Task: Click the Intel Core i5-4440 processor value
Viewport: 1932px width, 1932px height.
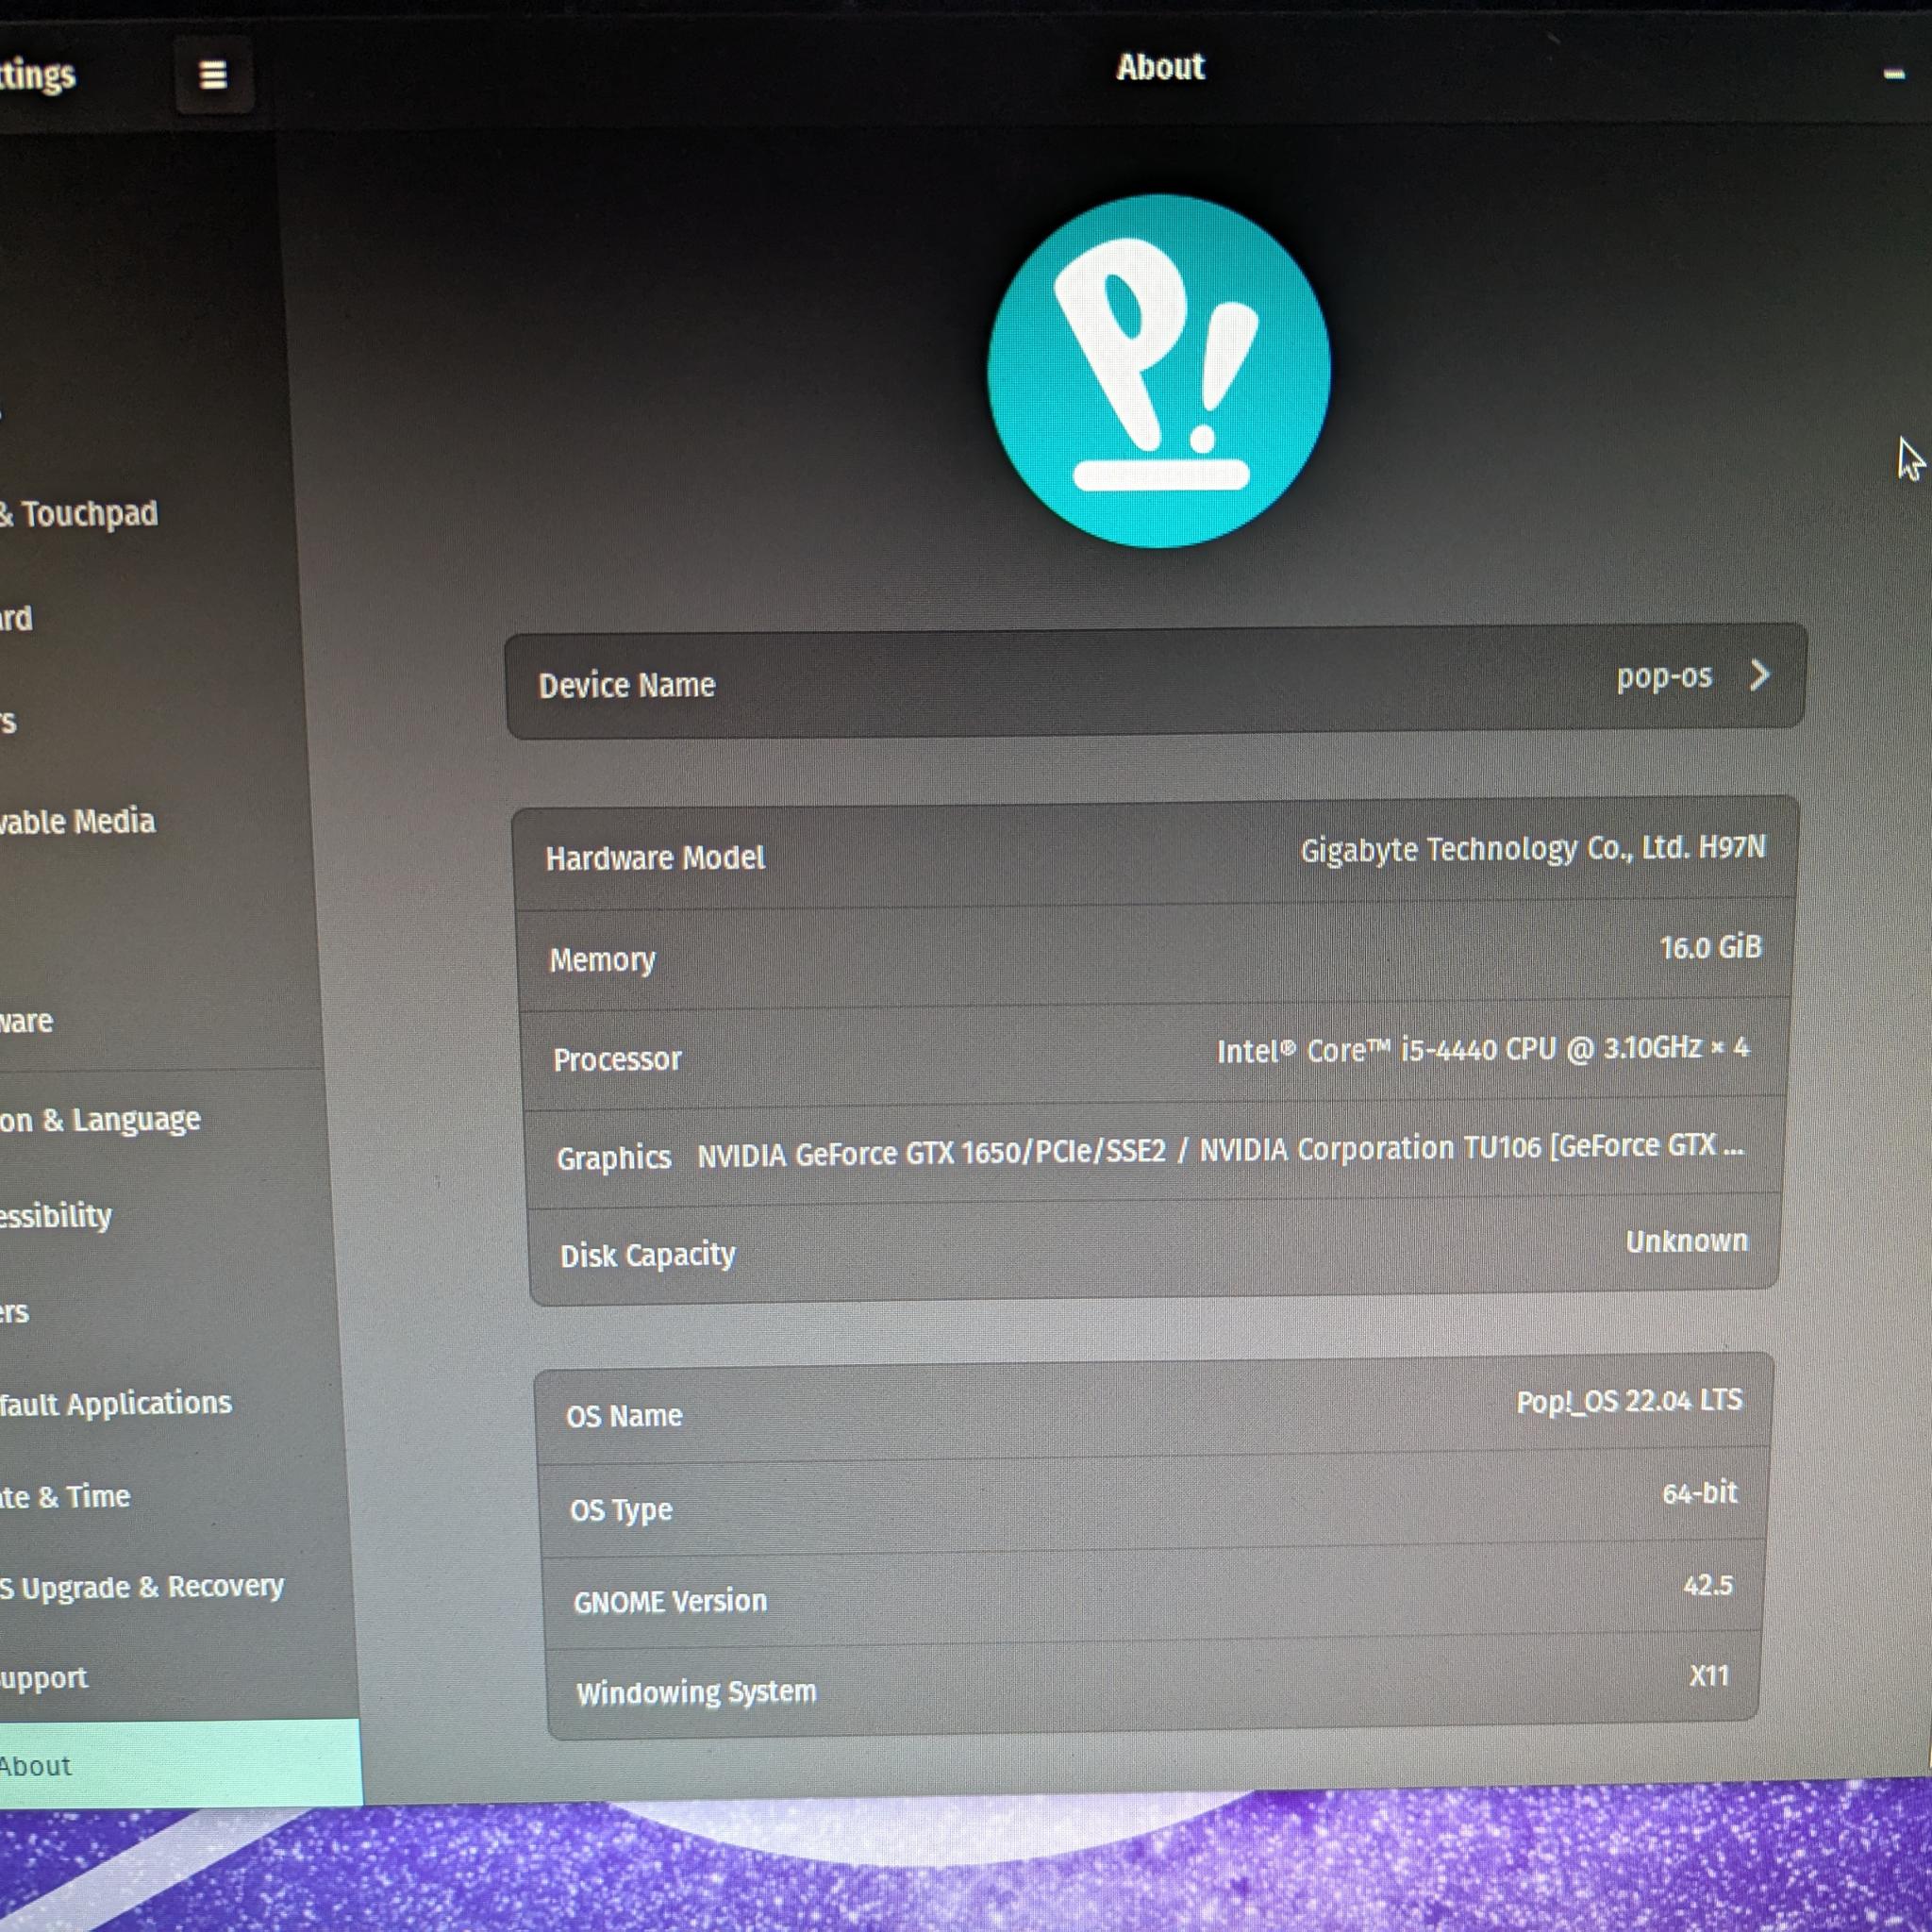Action: 1483,1049
